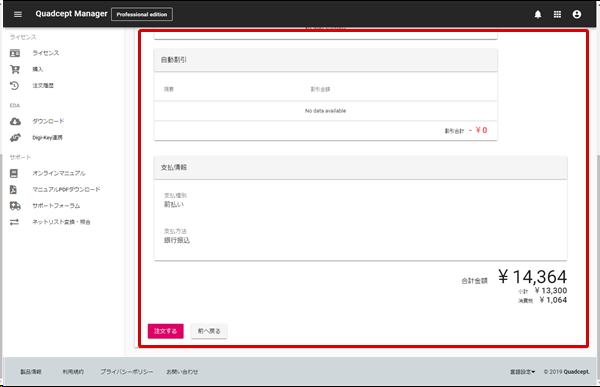
Task: Click the Quadcept Manager title
Action: tap(72, 14)
